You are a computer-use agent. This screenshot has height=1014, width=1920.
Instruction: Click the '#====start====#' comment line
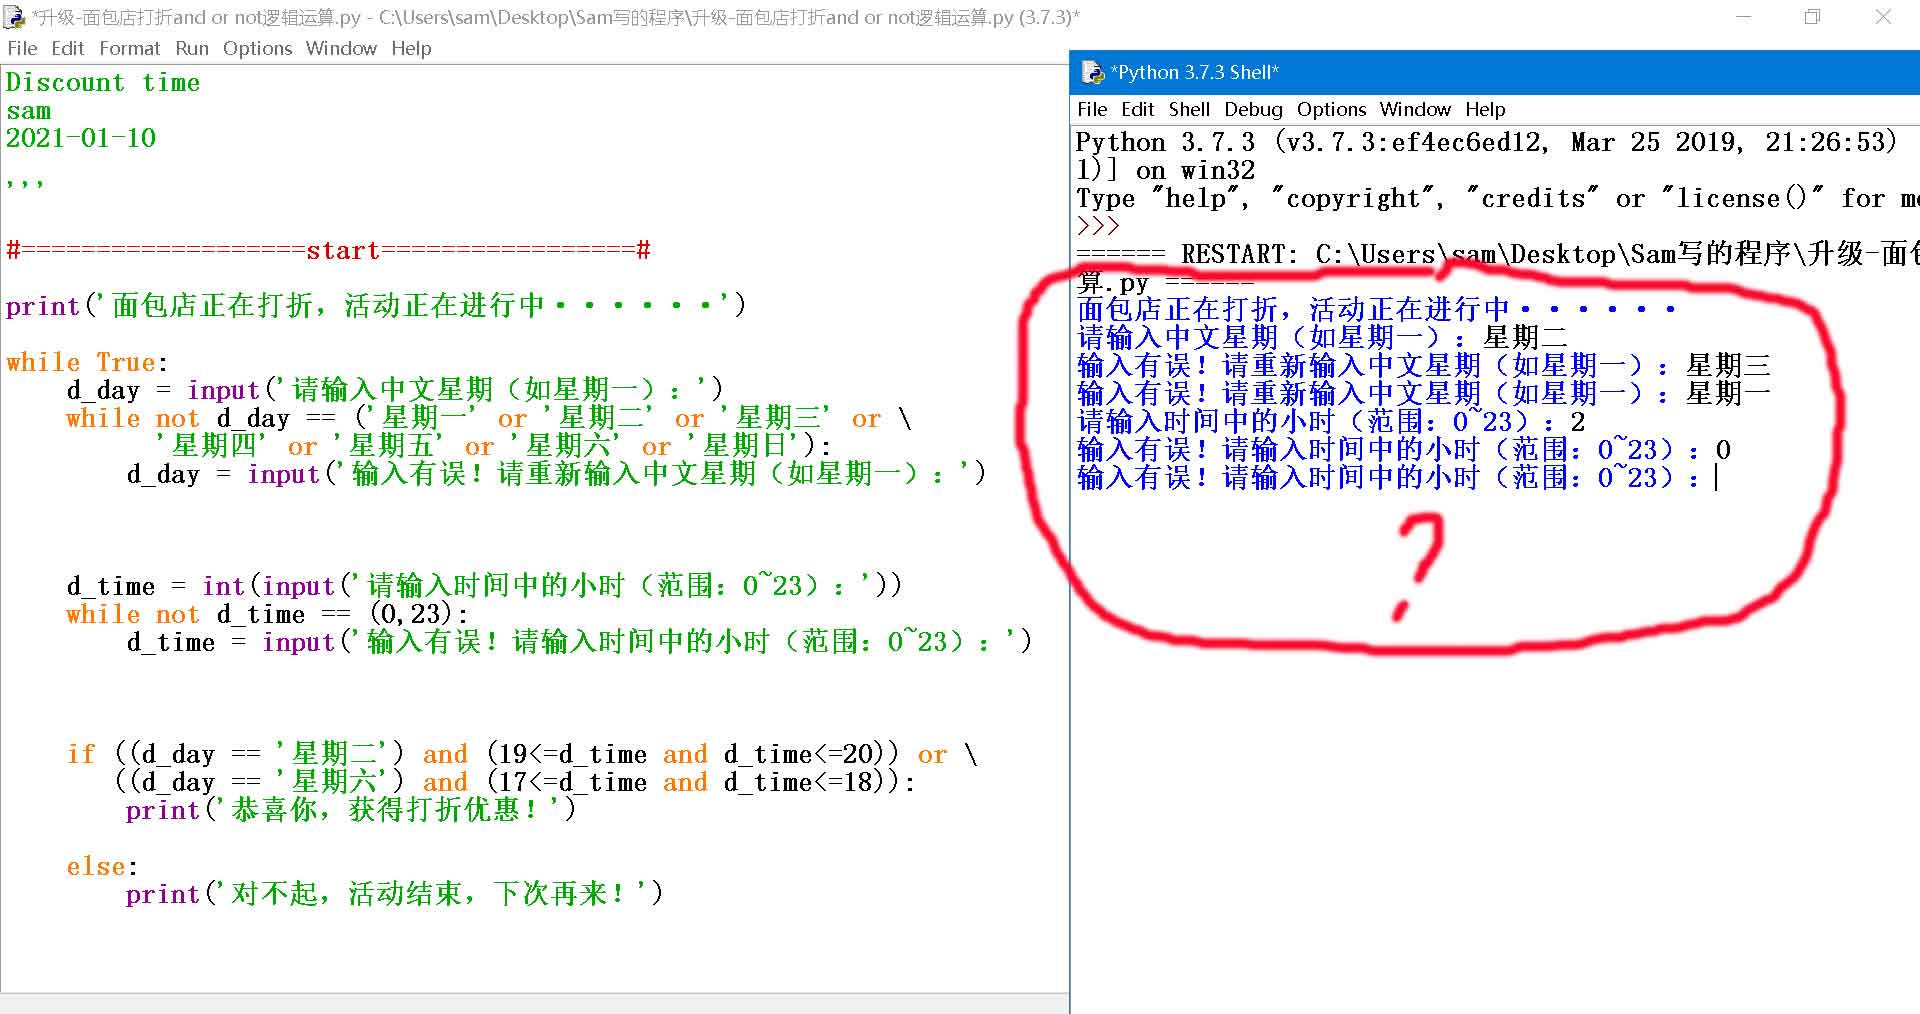coord(328,250)
